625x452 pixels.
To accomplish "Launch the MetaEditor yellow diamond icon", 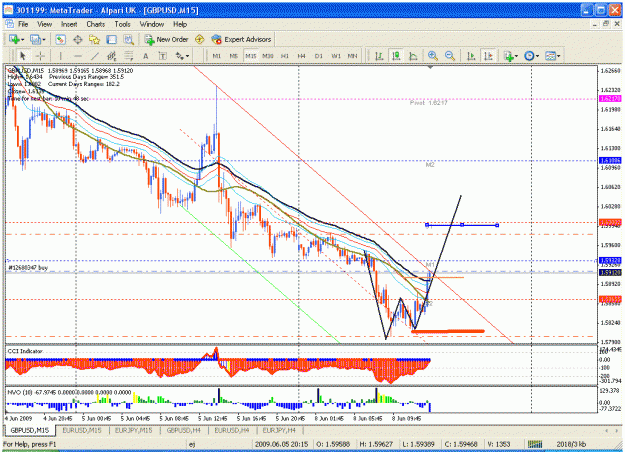I will click(x=199, y=39).
